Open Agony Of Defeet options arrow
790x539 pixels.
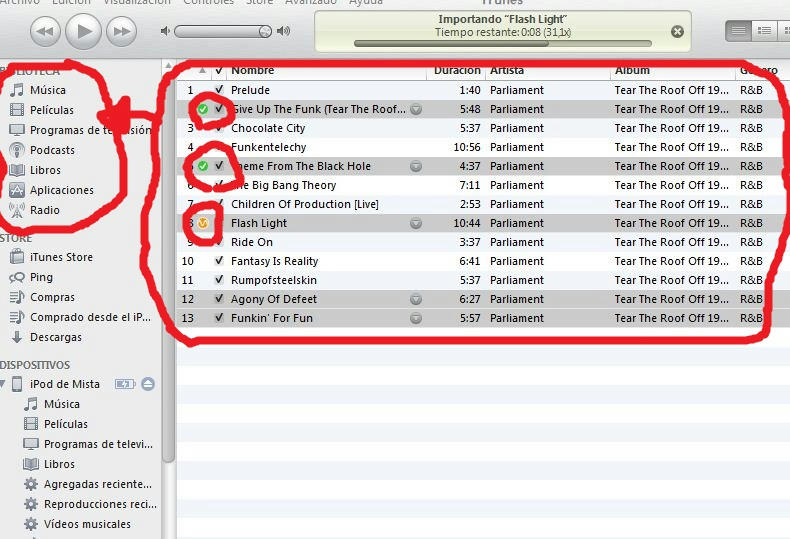416,299
